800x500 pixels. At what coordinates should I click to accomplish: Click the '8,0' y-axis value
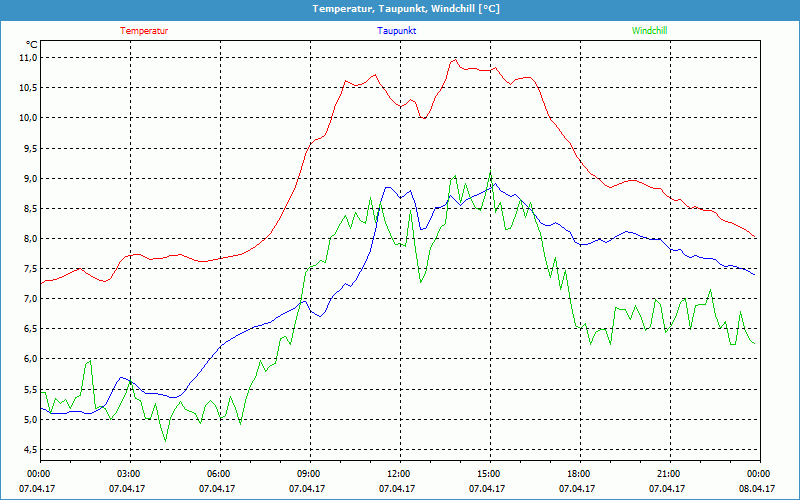(31, 239)
